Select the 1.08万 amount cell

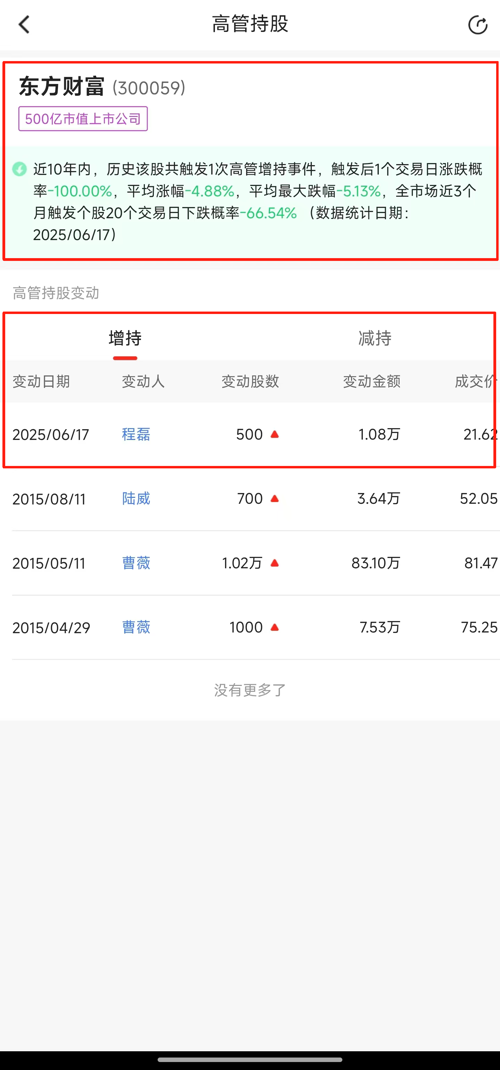[380, 435]
